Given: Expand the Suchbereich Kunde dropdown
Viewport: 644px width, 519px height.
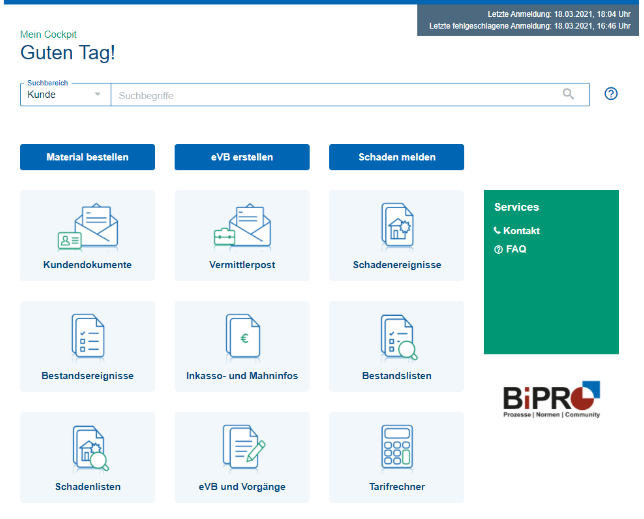Looking at the screenshot, I should tap(65, 94).
